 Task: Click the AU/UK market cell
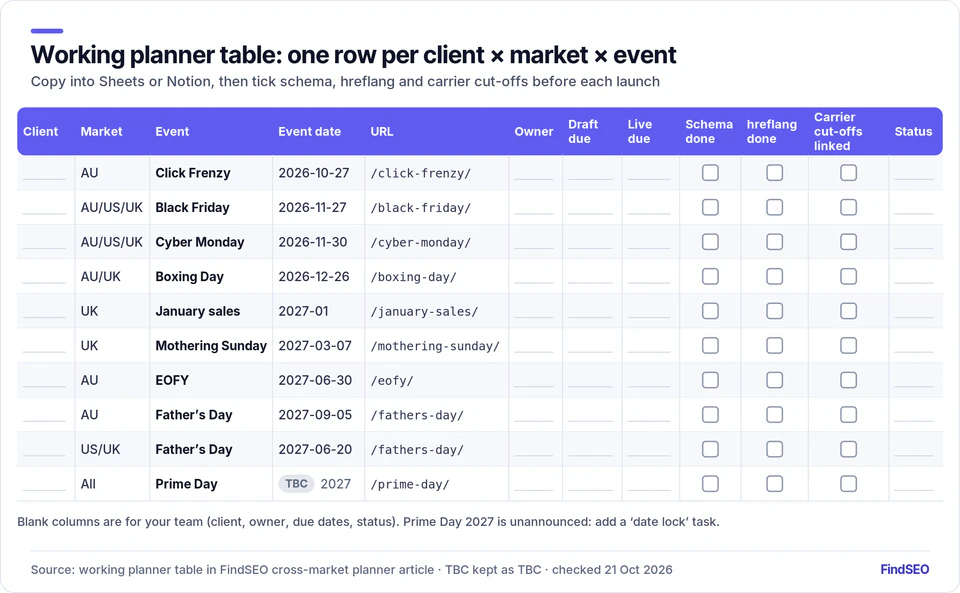point(101,277)
